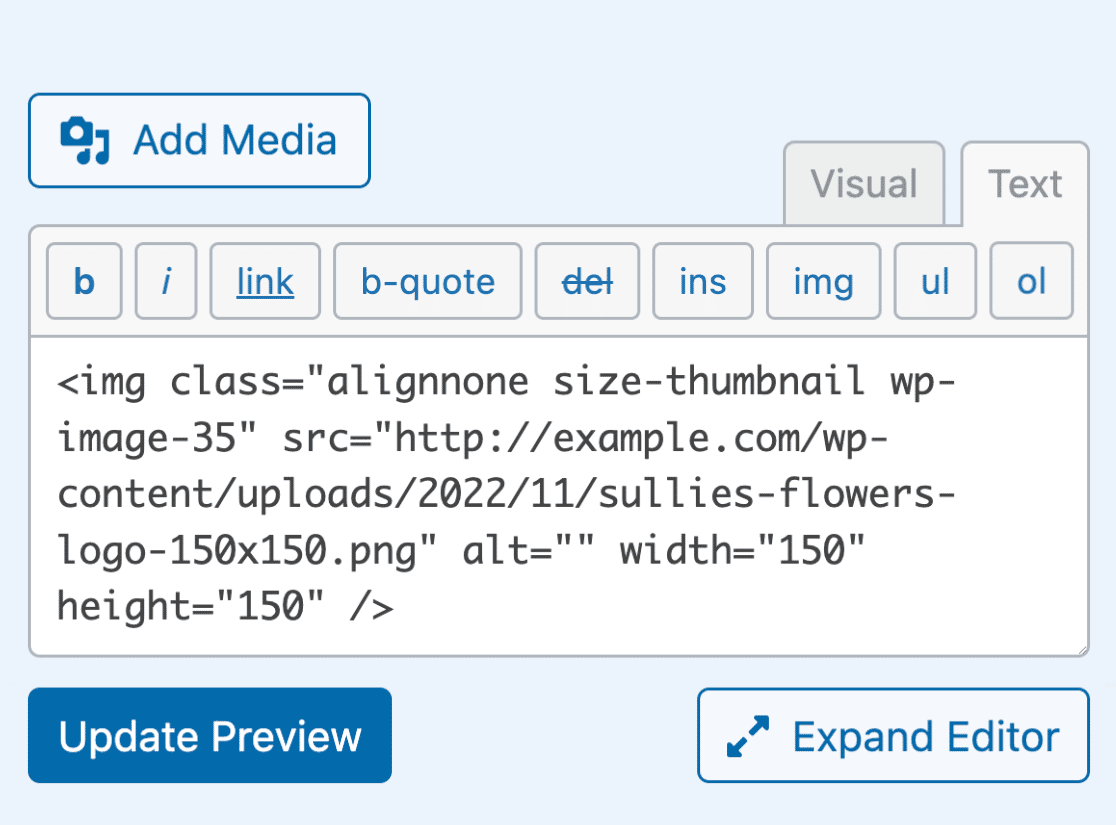This screenshot has height=825, width=1116.
Task: Click the ins tag button
Action: (702, 282)
